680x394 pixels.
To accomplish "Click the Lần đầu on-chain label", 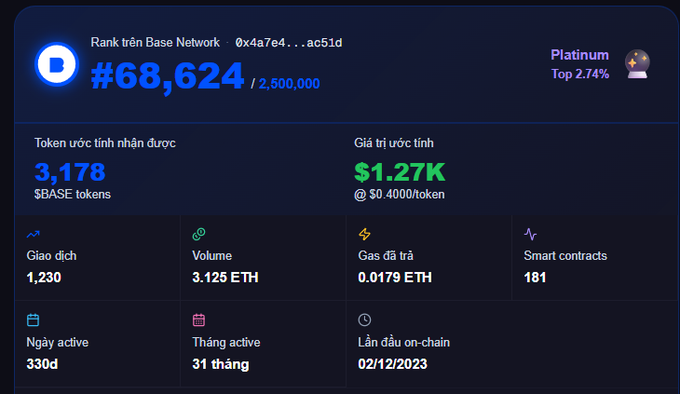I will pos(404,342).
